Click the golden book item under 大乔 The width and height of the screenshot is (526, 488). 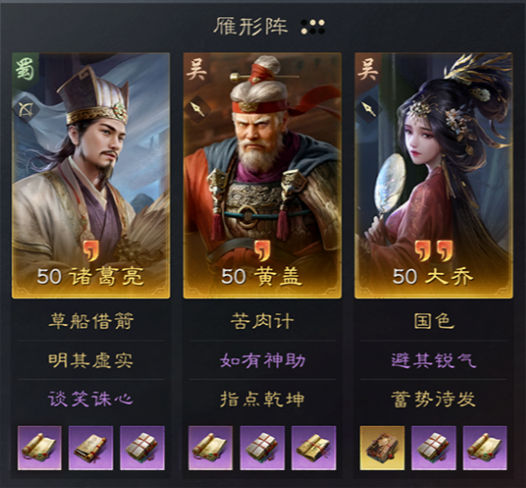[382, 448]
